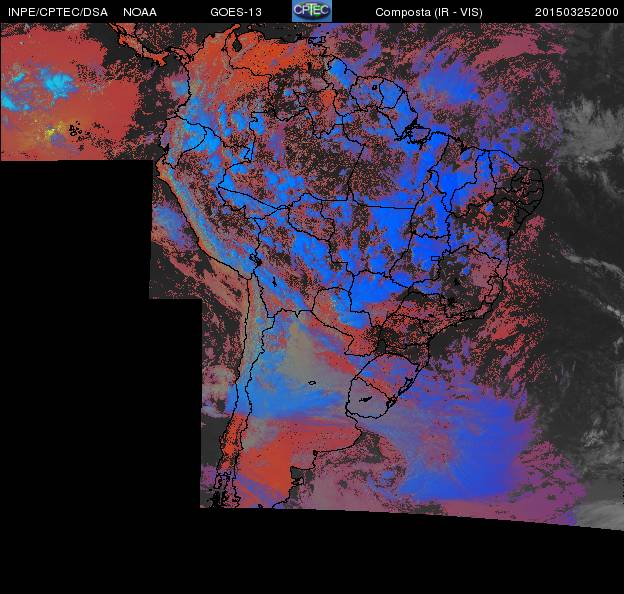Click the GOES-13 satellite label
624x594 pixels.
coord(236,12)
